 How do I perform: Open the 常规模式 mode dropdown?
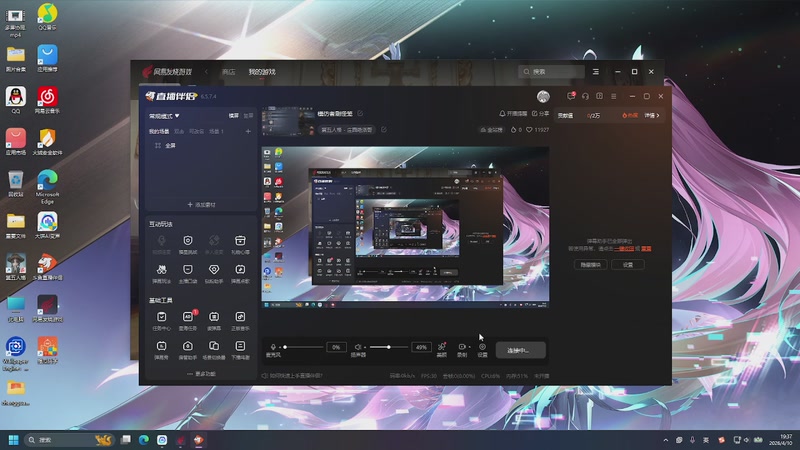click(x=164, y=116)
